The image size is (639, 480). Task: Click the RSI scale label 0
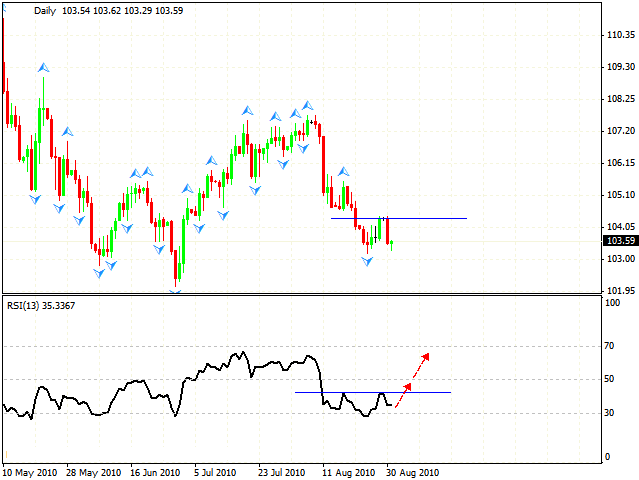[607, 457]
